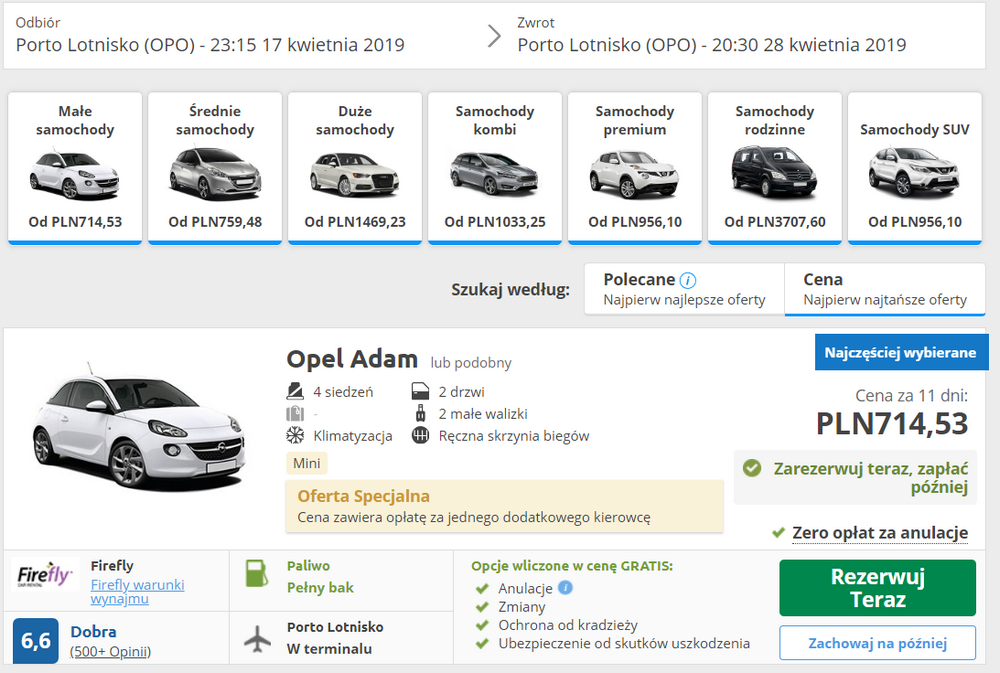Click the green fuel pump Paliwo icon

[257, 573]
